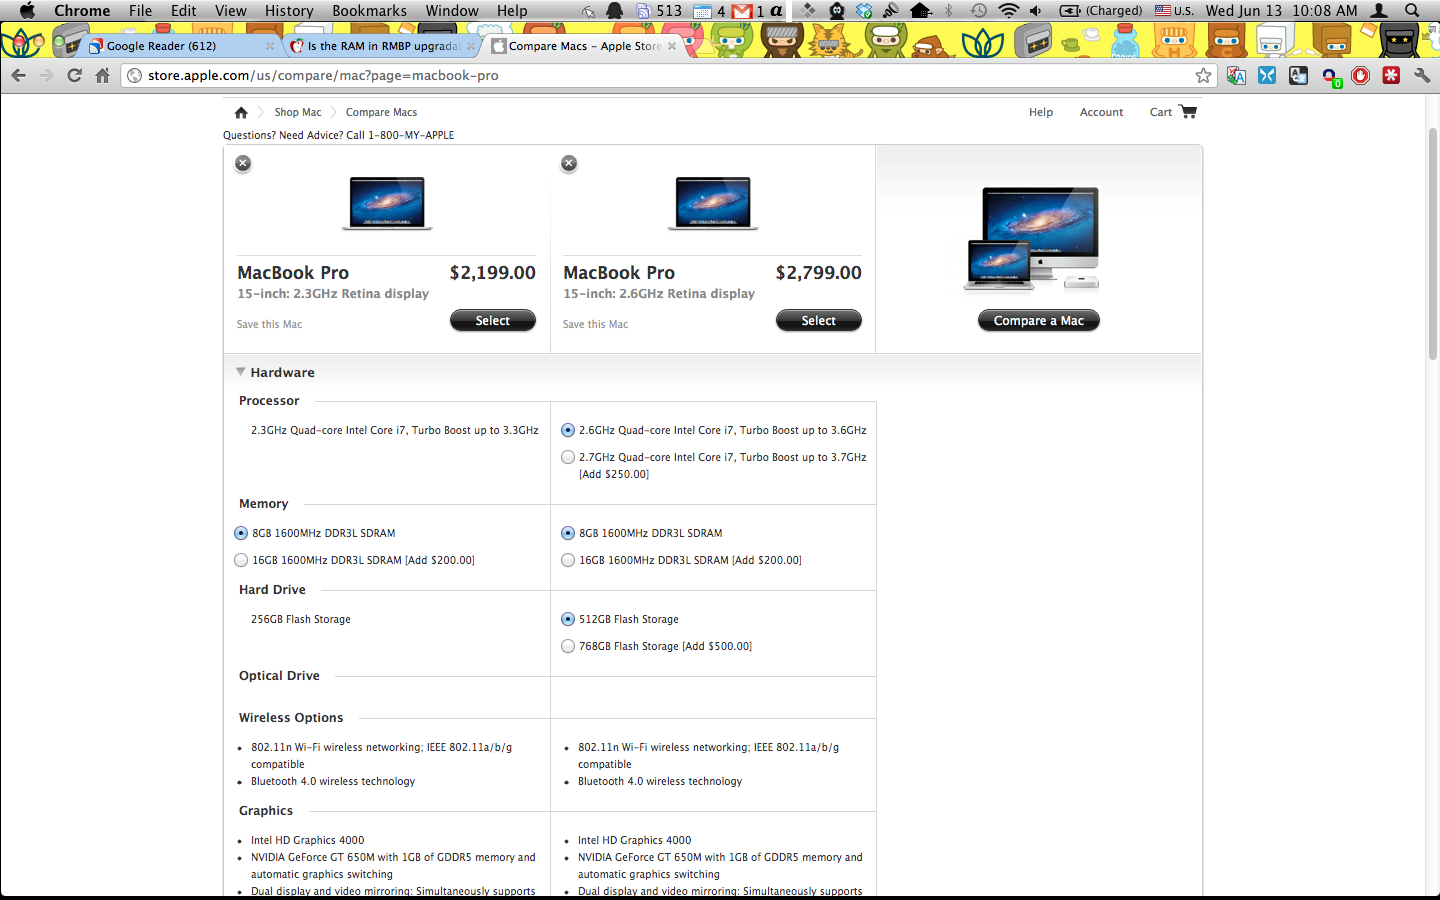Image resolution: width=1440 pixels, height=900 pixels.
Task: Reload the current page
Action: pos(74,75)
